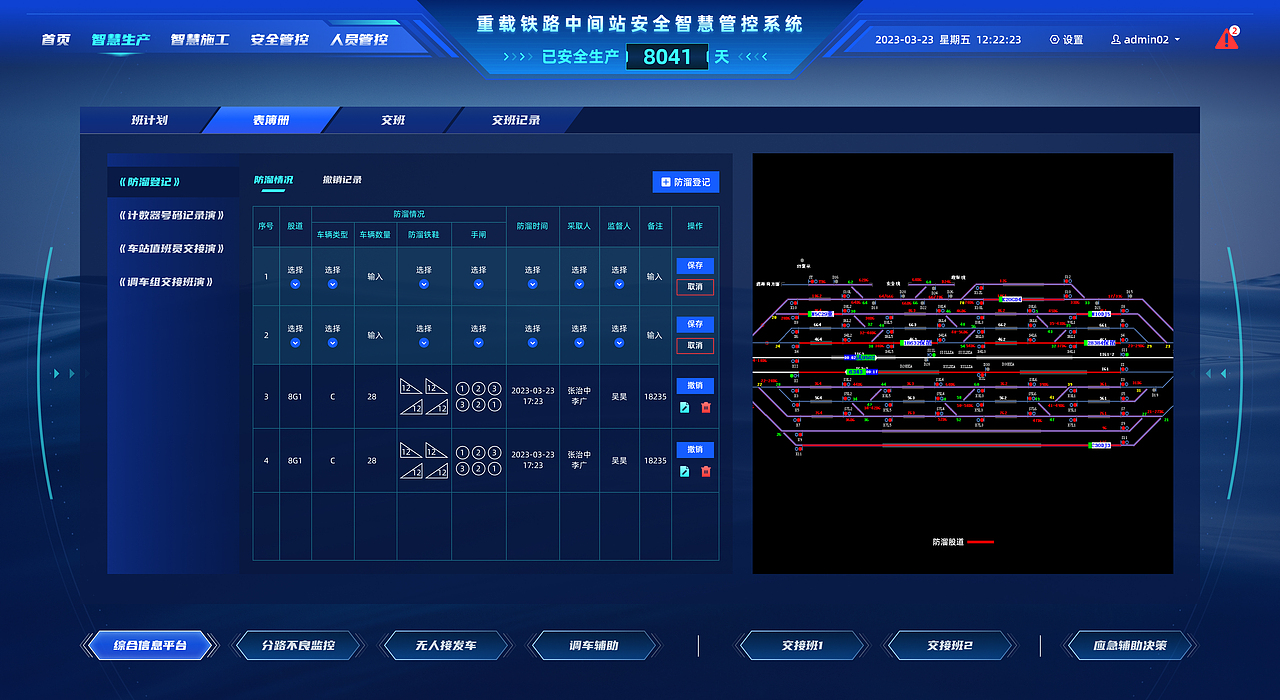Open 人员管控 in top navigation
The height and width of the screenshot is (700, 1280).
pos(359,40)
